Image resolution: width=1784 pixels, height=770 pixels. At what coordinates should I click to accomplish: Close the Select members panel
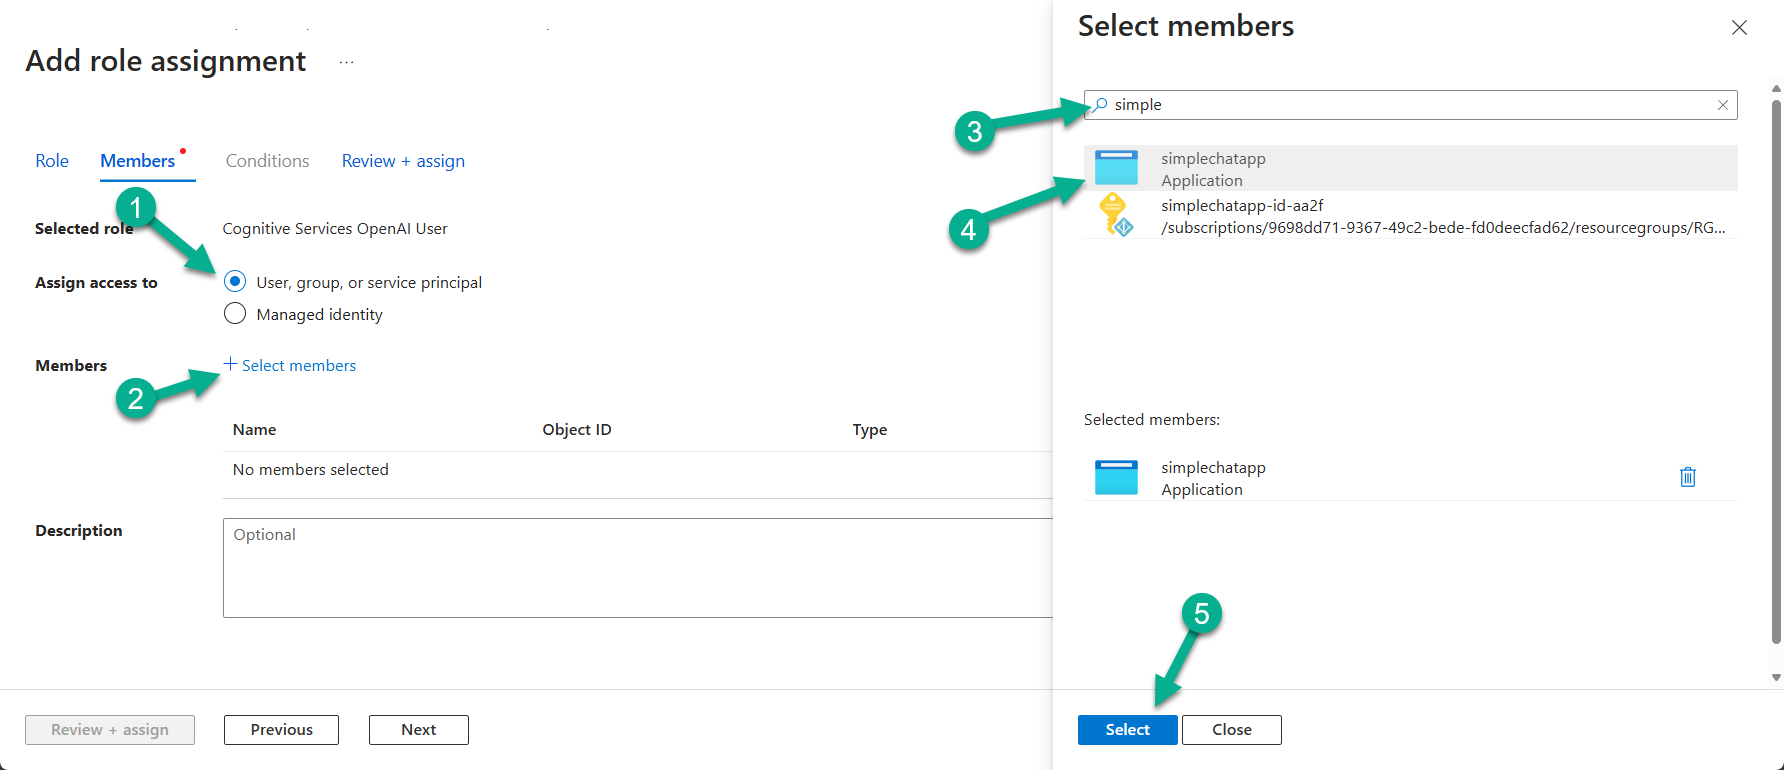tap(1739, 28)
